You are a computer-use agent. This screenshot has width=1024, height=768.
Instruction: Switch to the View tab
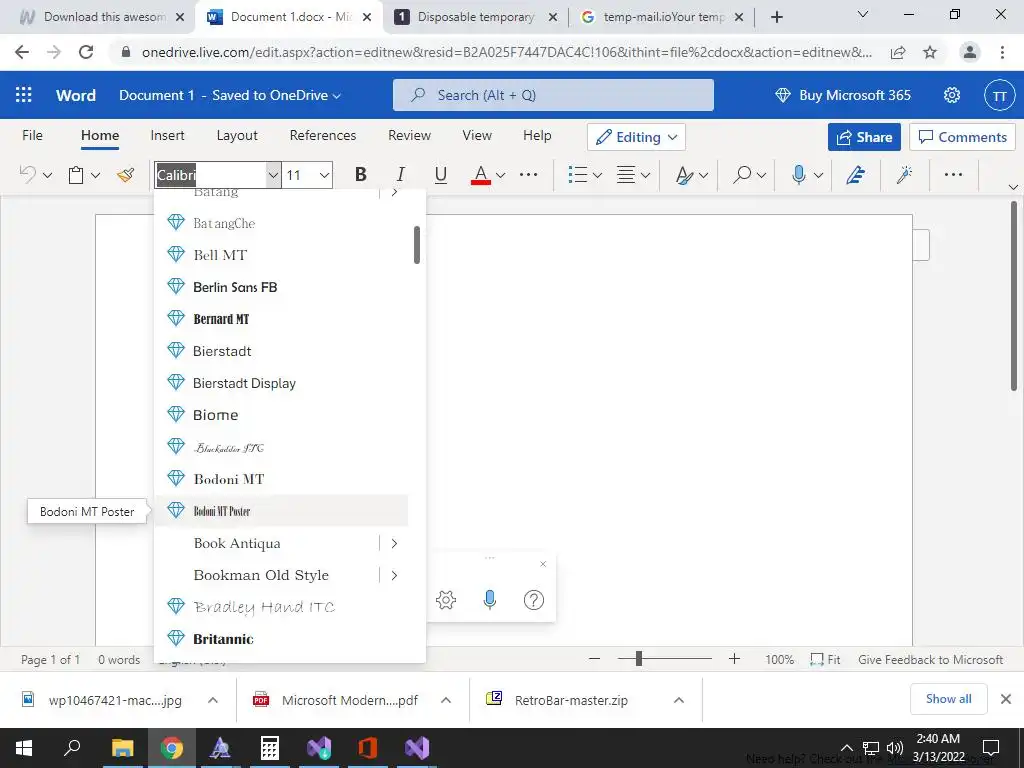point(477,135)
